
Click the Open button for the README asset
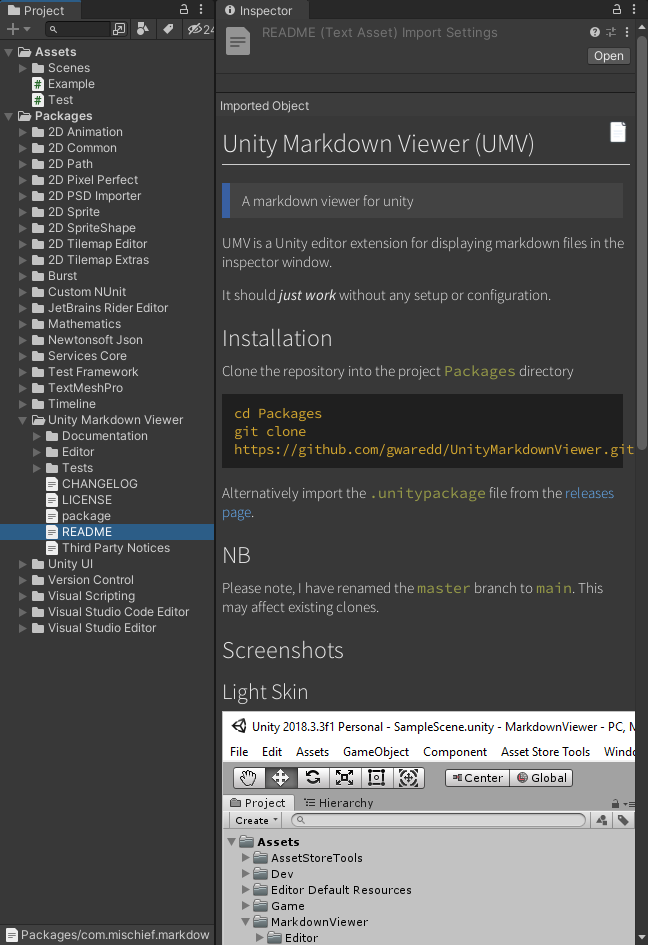608,55
